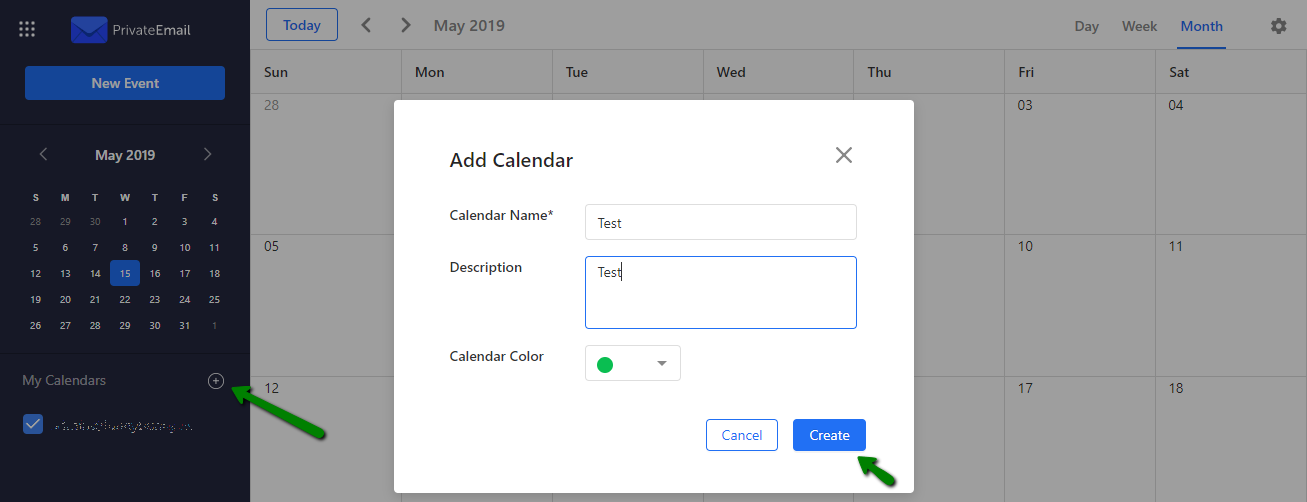Screen dimensions: 1307x502
Task: Click the Create button
Action: 829,435
